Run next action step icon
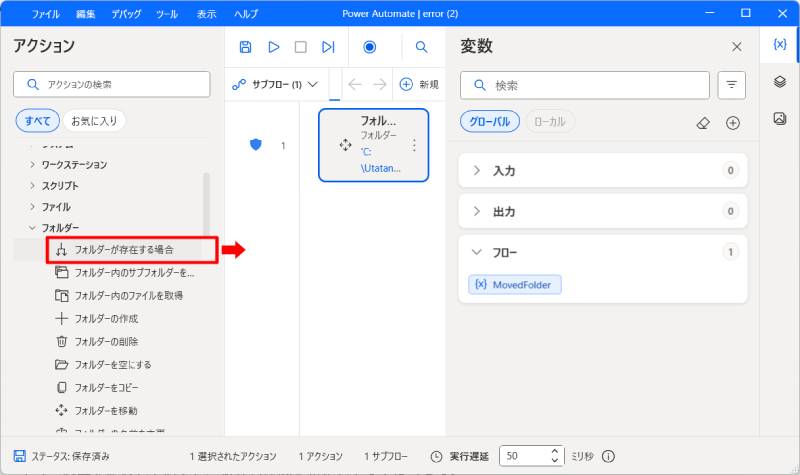The width and height of the screenshot is (800, 475). (328, 47)
